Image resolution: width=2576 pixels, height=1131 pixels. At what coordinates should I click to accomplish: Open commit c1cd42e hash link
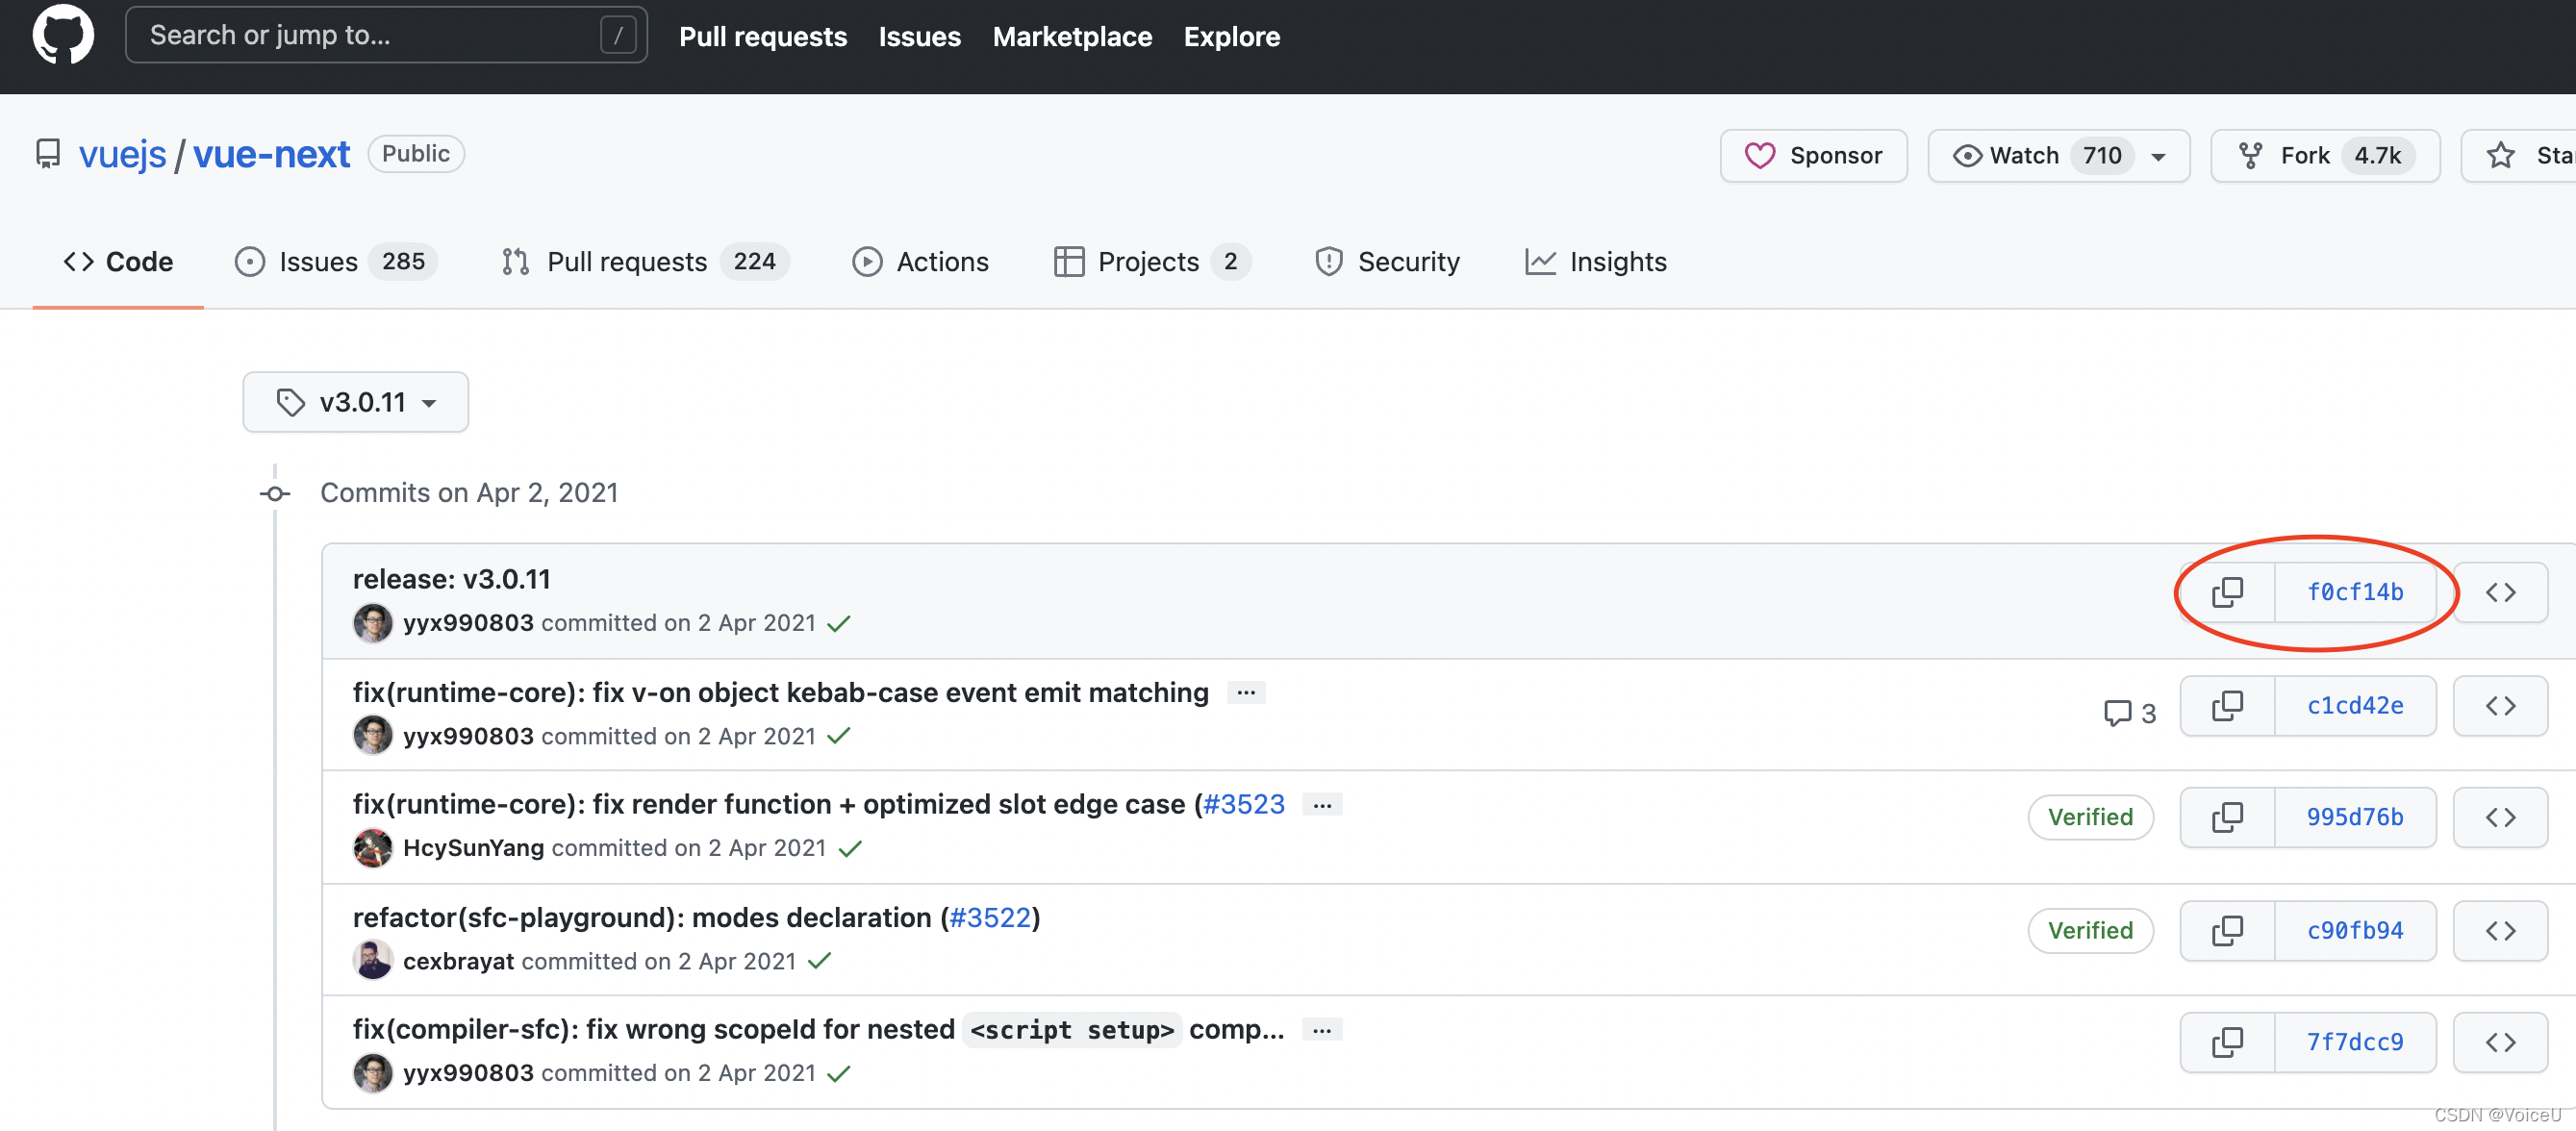tap(2355, 706)
